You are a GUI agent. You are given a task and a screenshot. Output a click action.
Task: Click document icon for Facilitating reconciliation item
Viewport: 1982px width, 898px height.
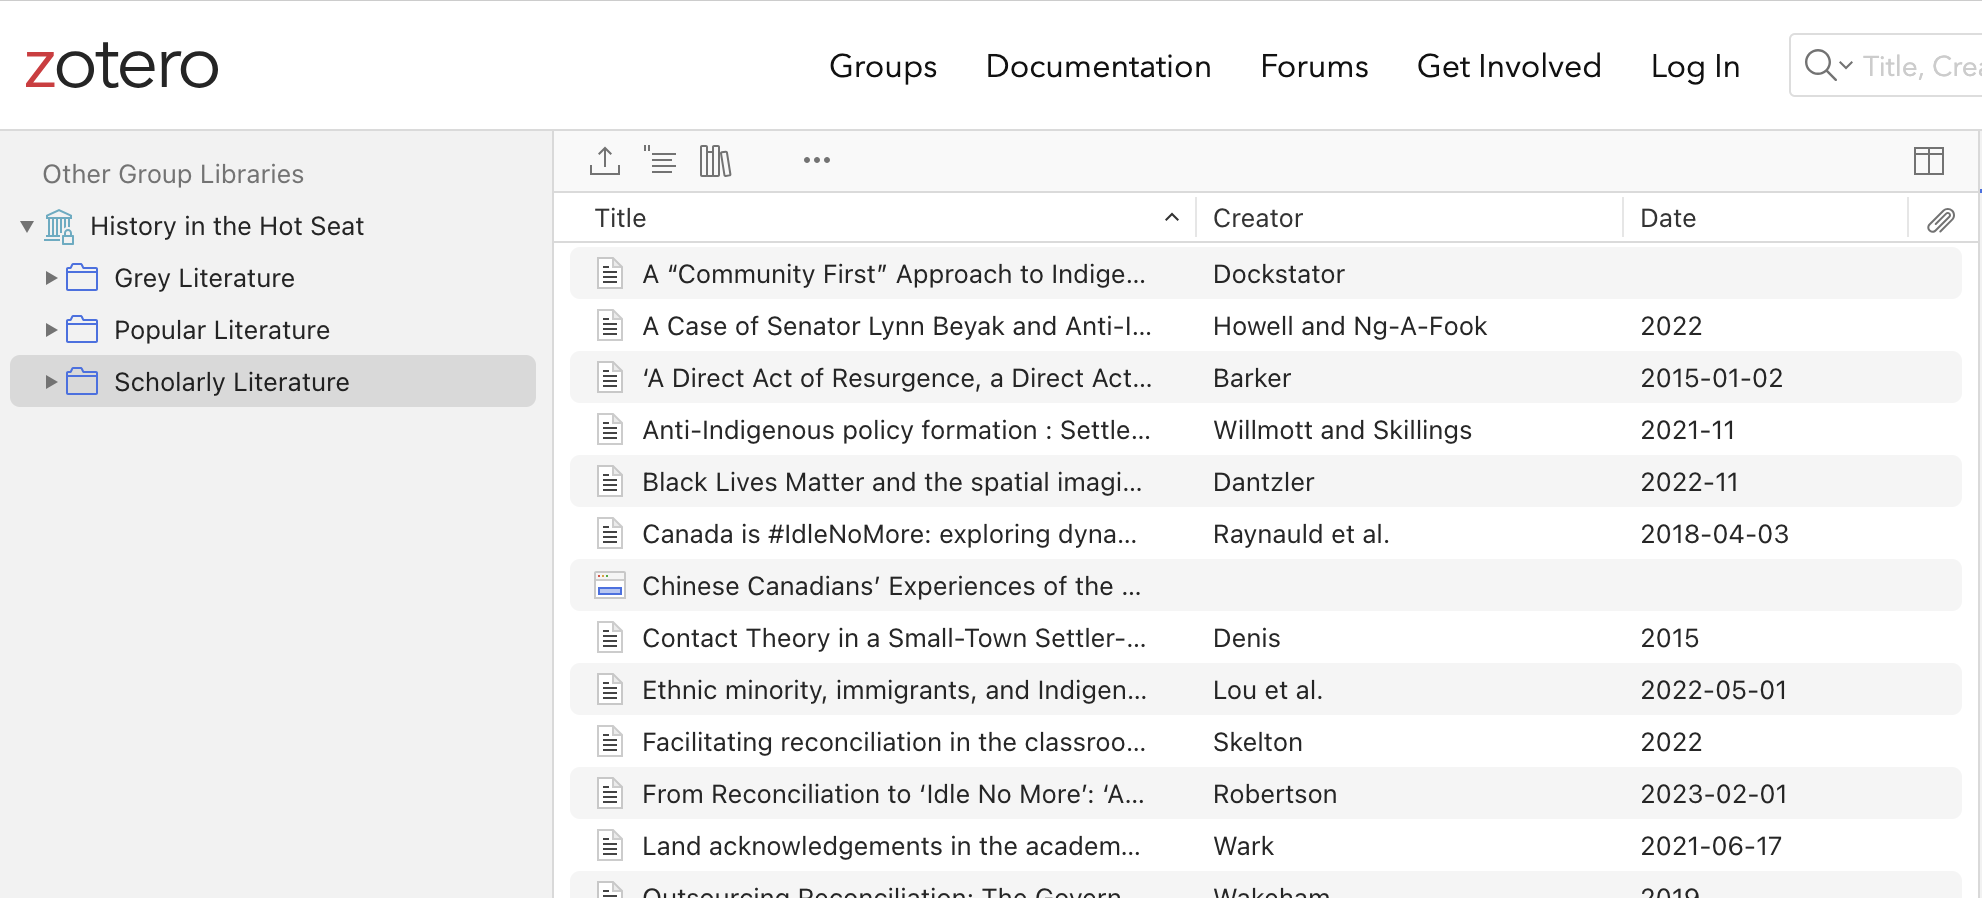click(610, 742)
